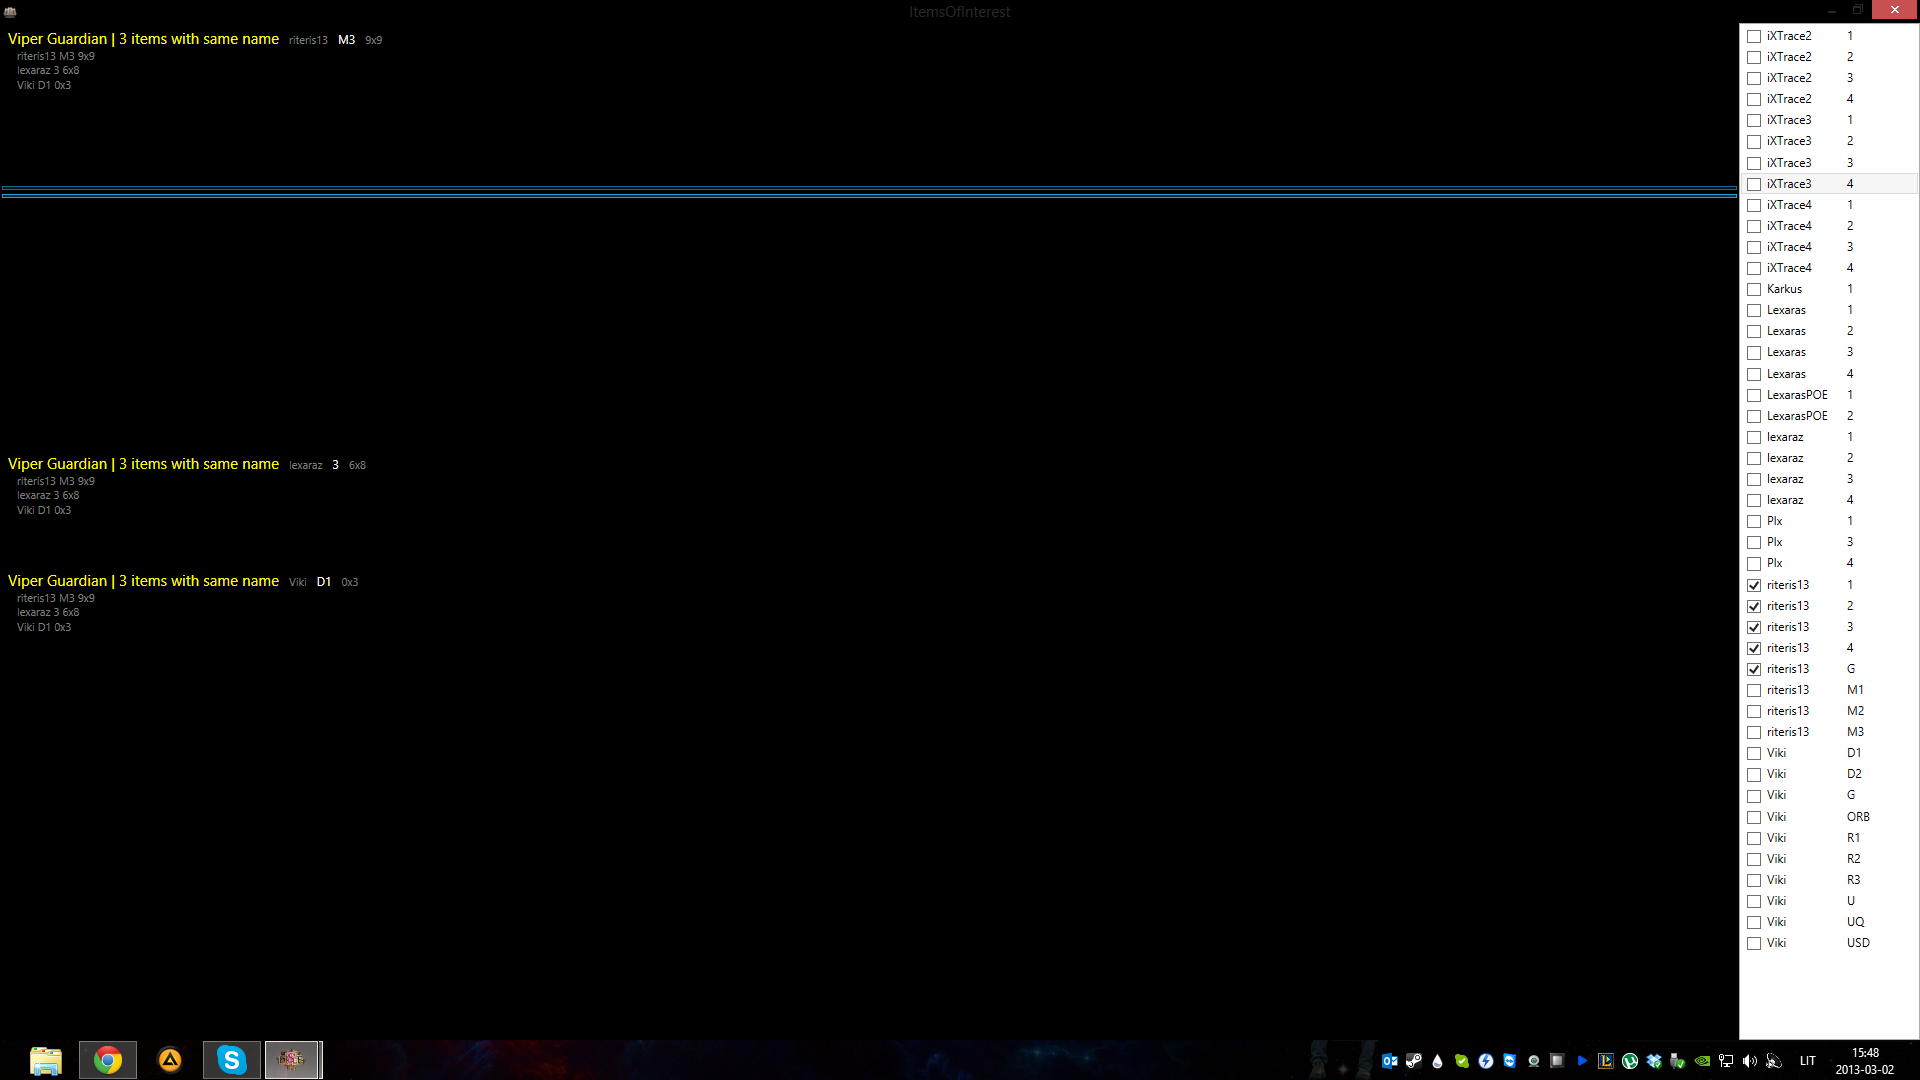Tick the Viki ORB checkbox

click(x=1754, y=817)
